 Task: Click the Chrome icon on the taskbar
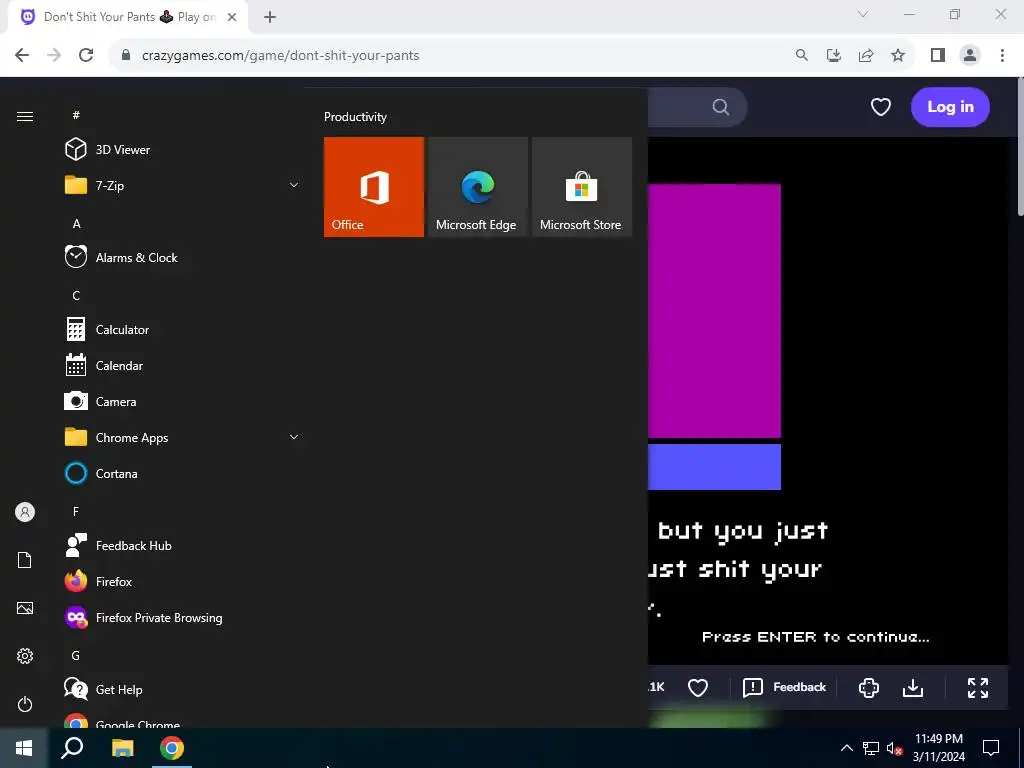(172, 748)
